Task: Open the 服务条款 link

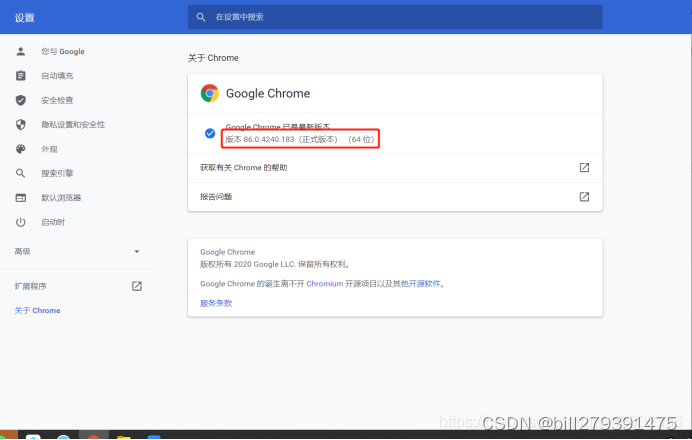Action: pos(216,303)
